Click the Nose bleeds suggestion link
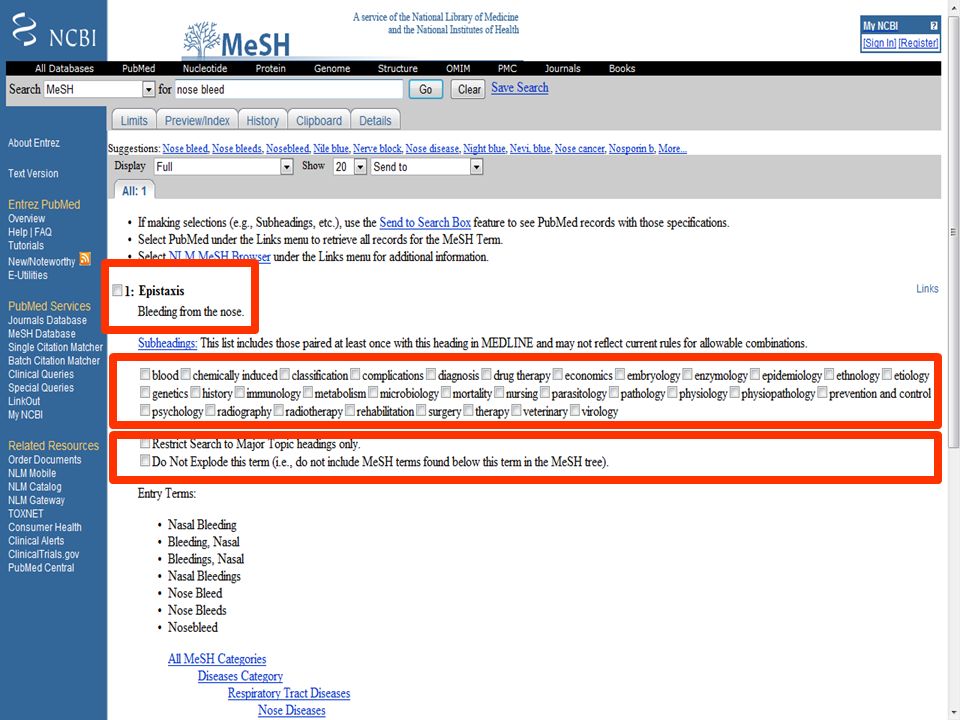960x720 pixels. [237, 148]
